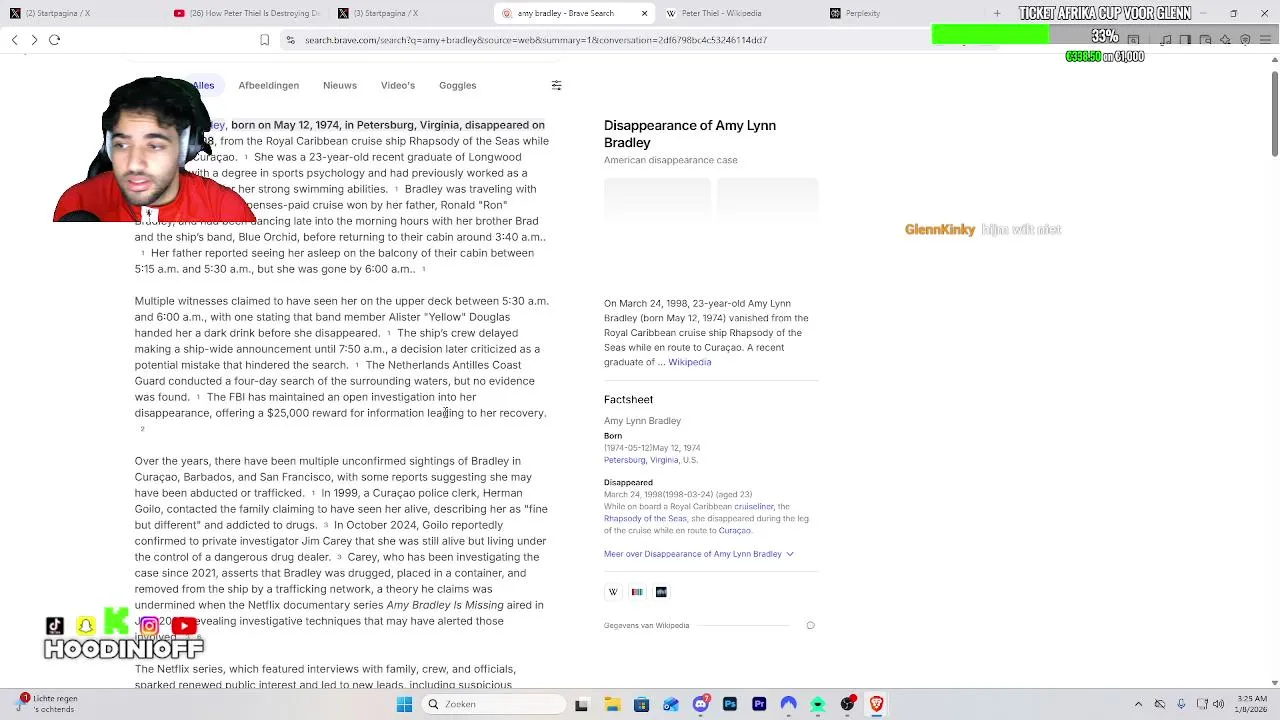Screen dimensions: 1280x720
Task: Open Discord from taskbar
Action: tap(700, 704)
